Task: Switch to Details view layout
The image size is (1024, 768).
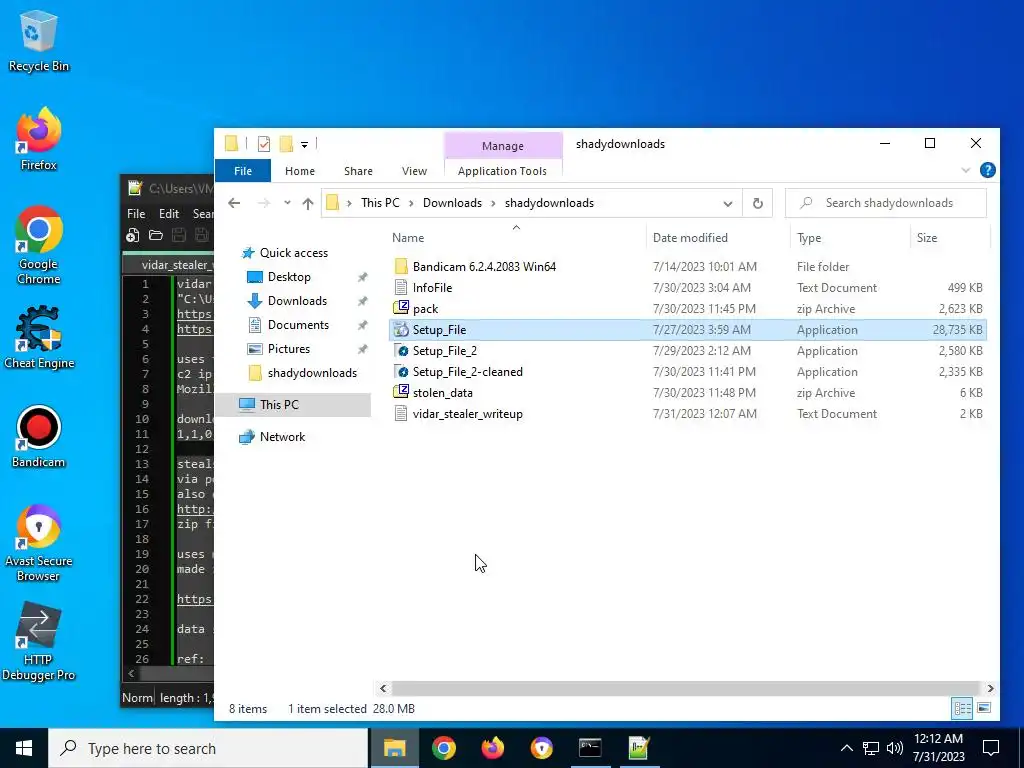Action: coord(962,709)
